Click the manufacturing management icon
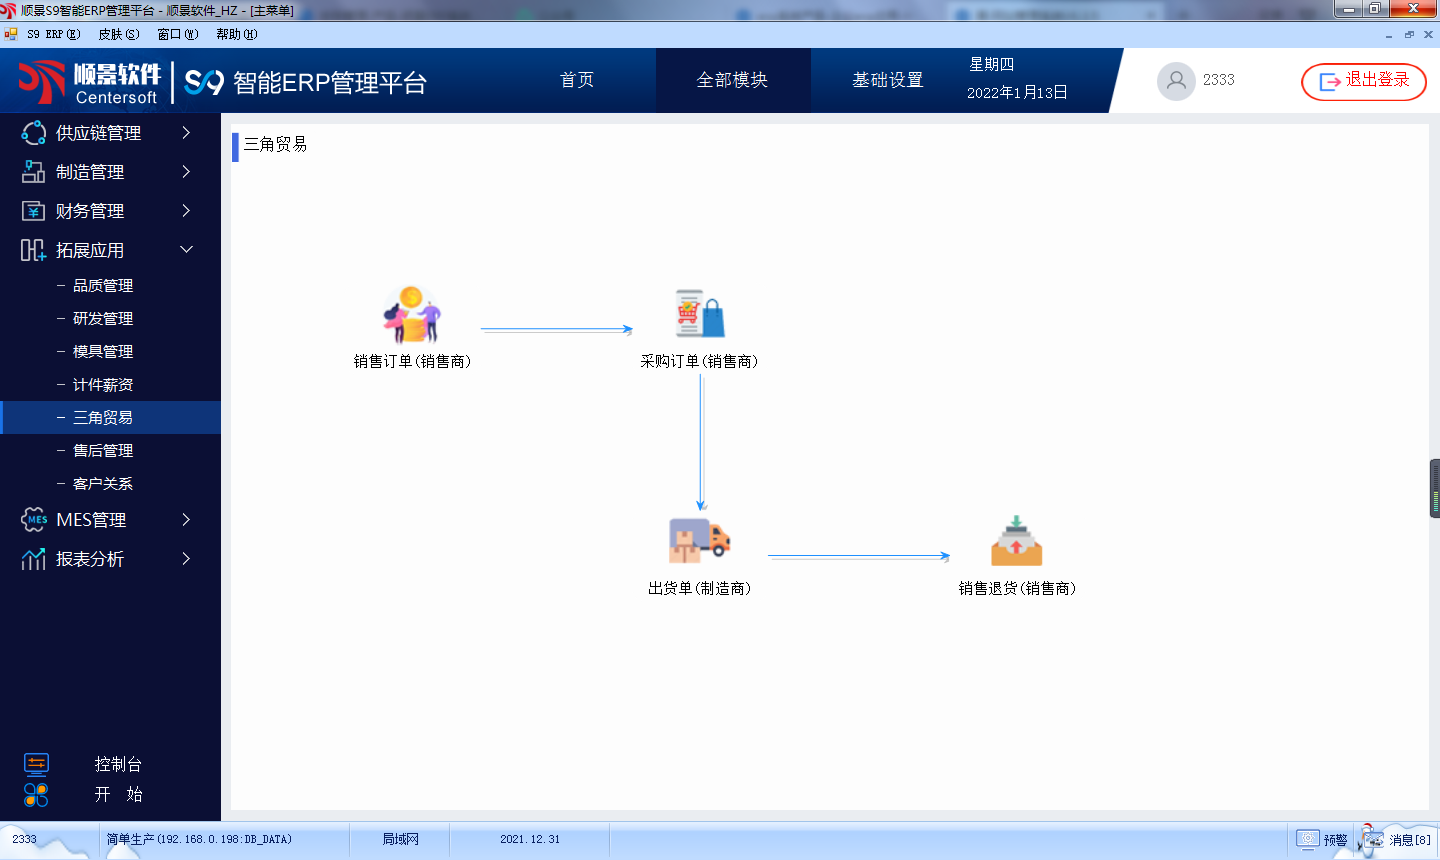This screenshot has height=860, width=1440. click(33, 172)
